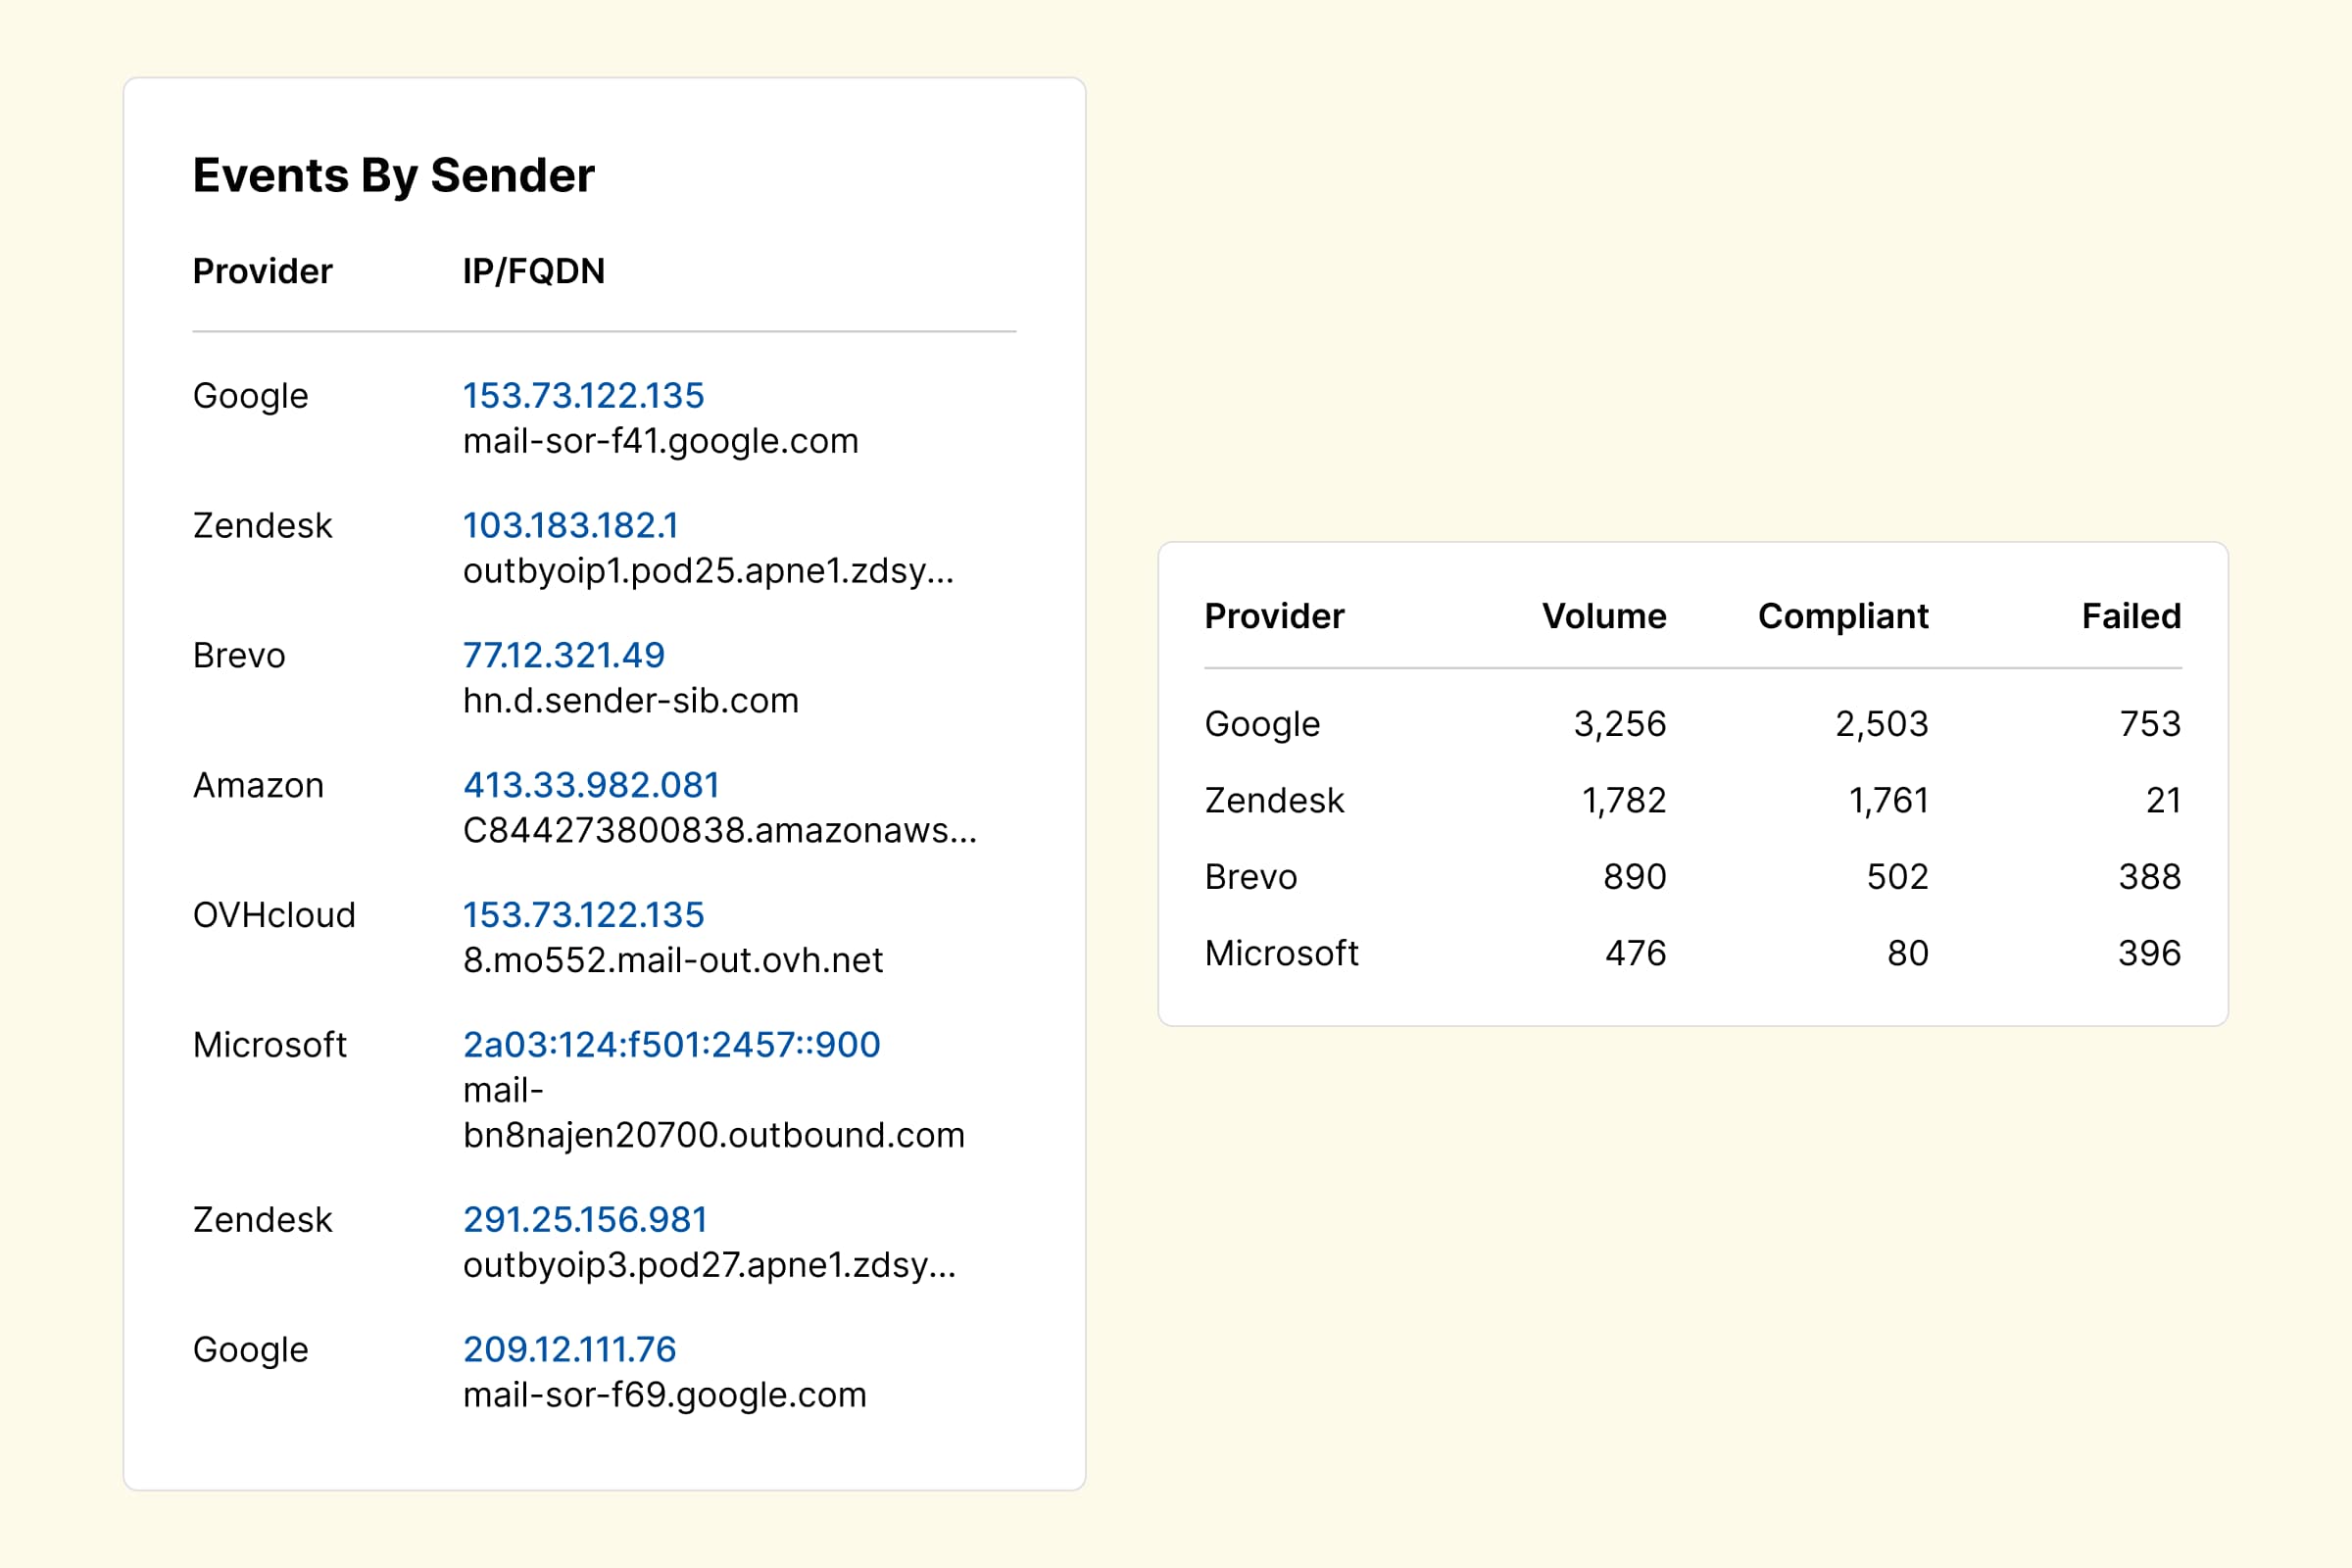
Task: Click the OVHcloud row's 153.73.122.135 link
Action: coord(583,915)
